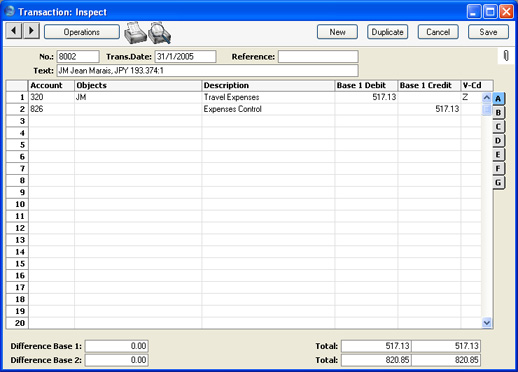Click the printer icon
The height and width of the screenshot is (372, 518).
click(x=135, y=33)
